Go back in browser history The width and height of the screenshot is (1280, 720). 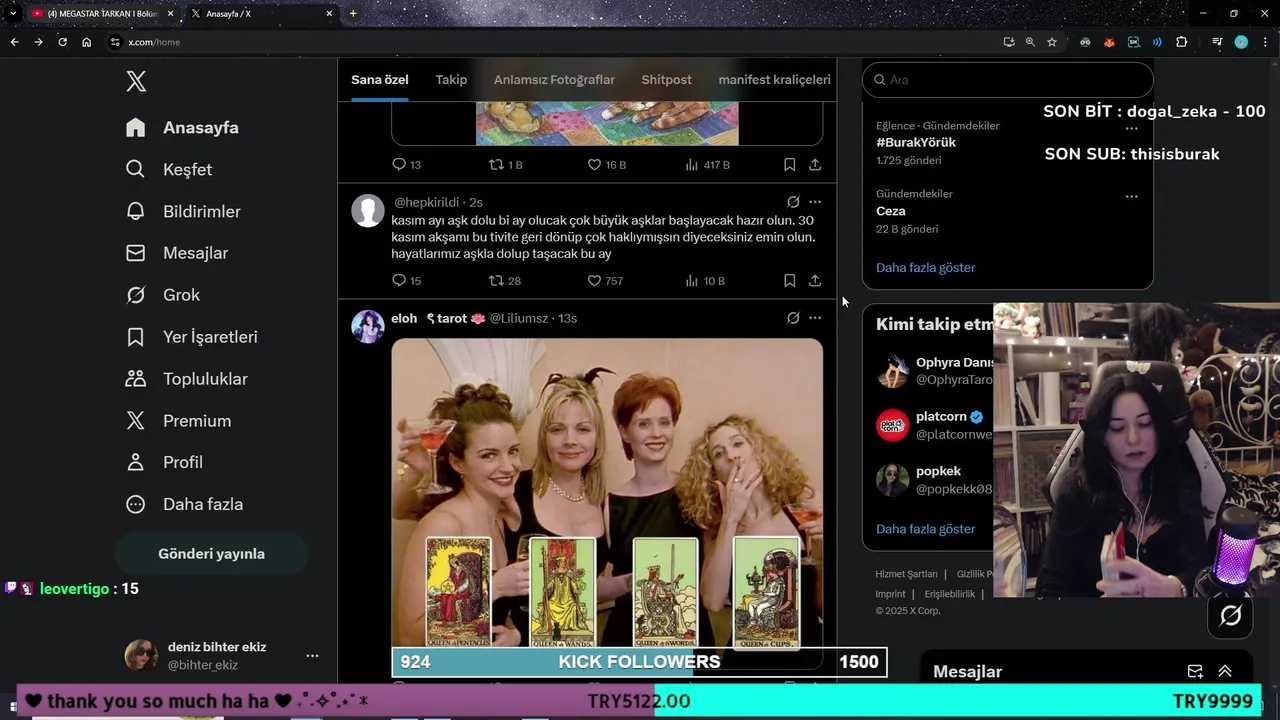click(14, 42)
